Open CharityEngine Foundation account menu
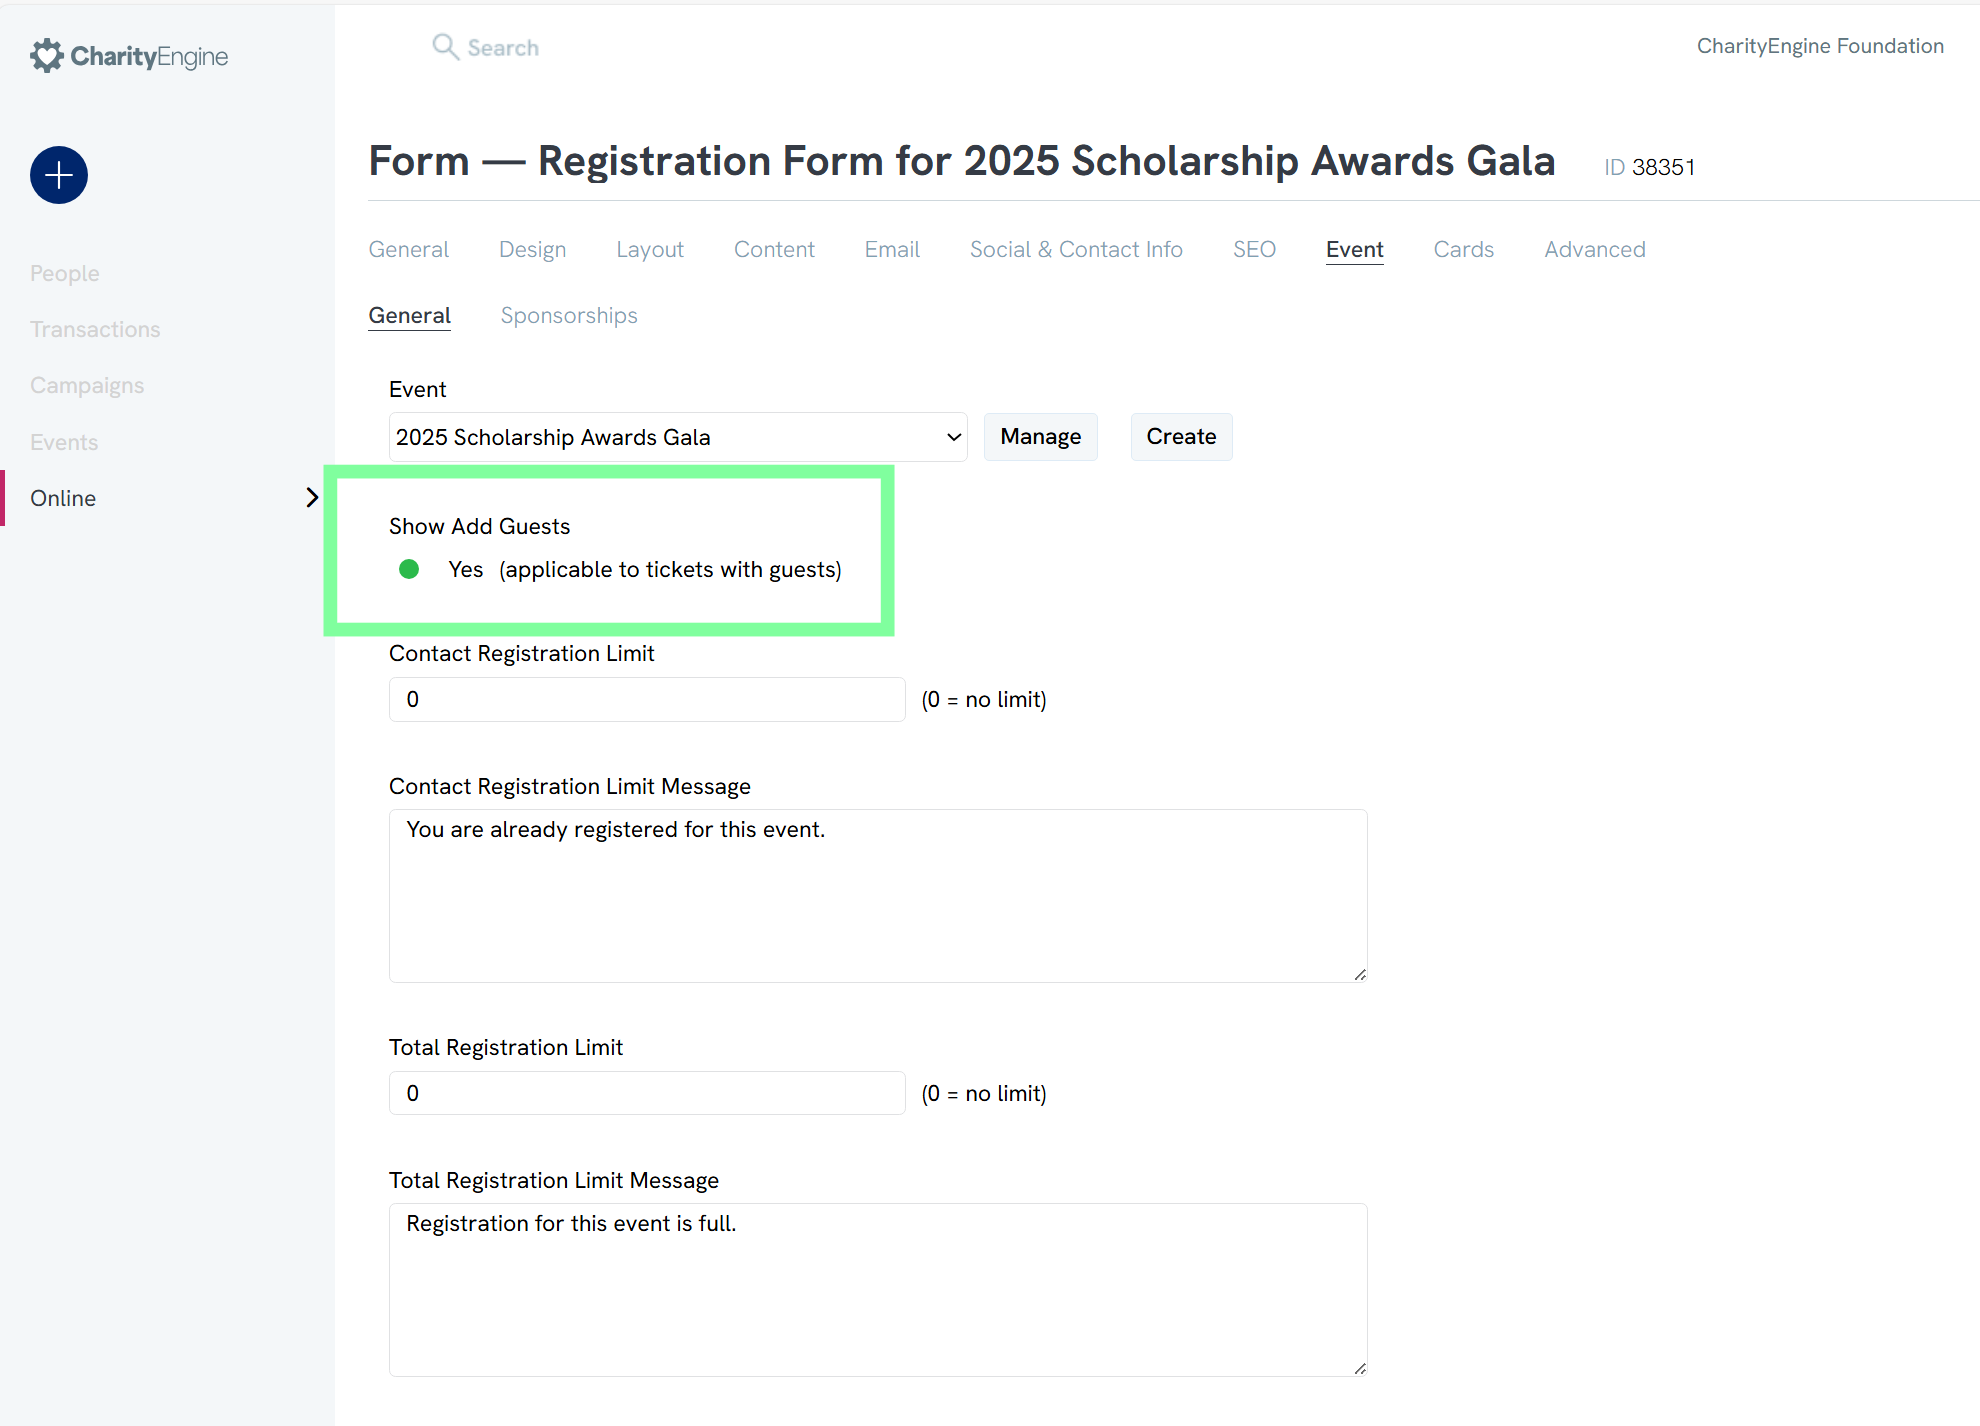Screen dimensions: 1980x1426 point(1819,46)
